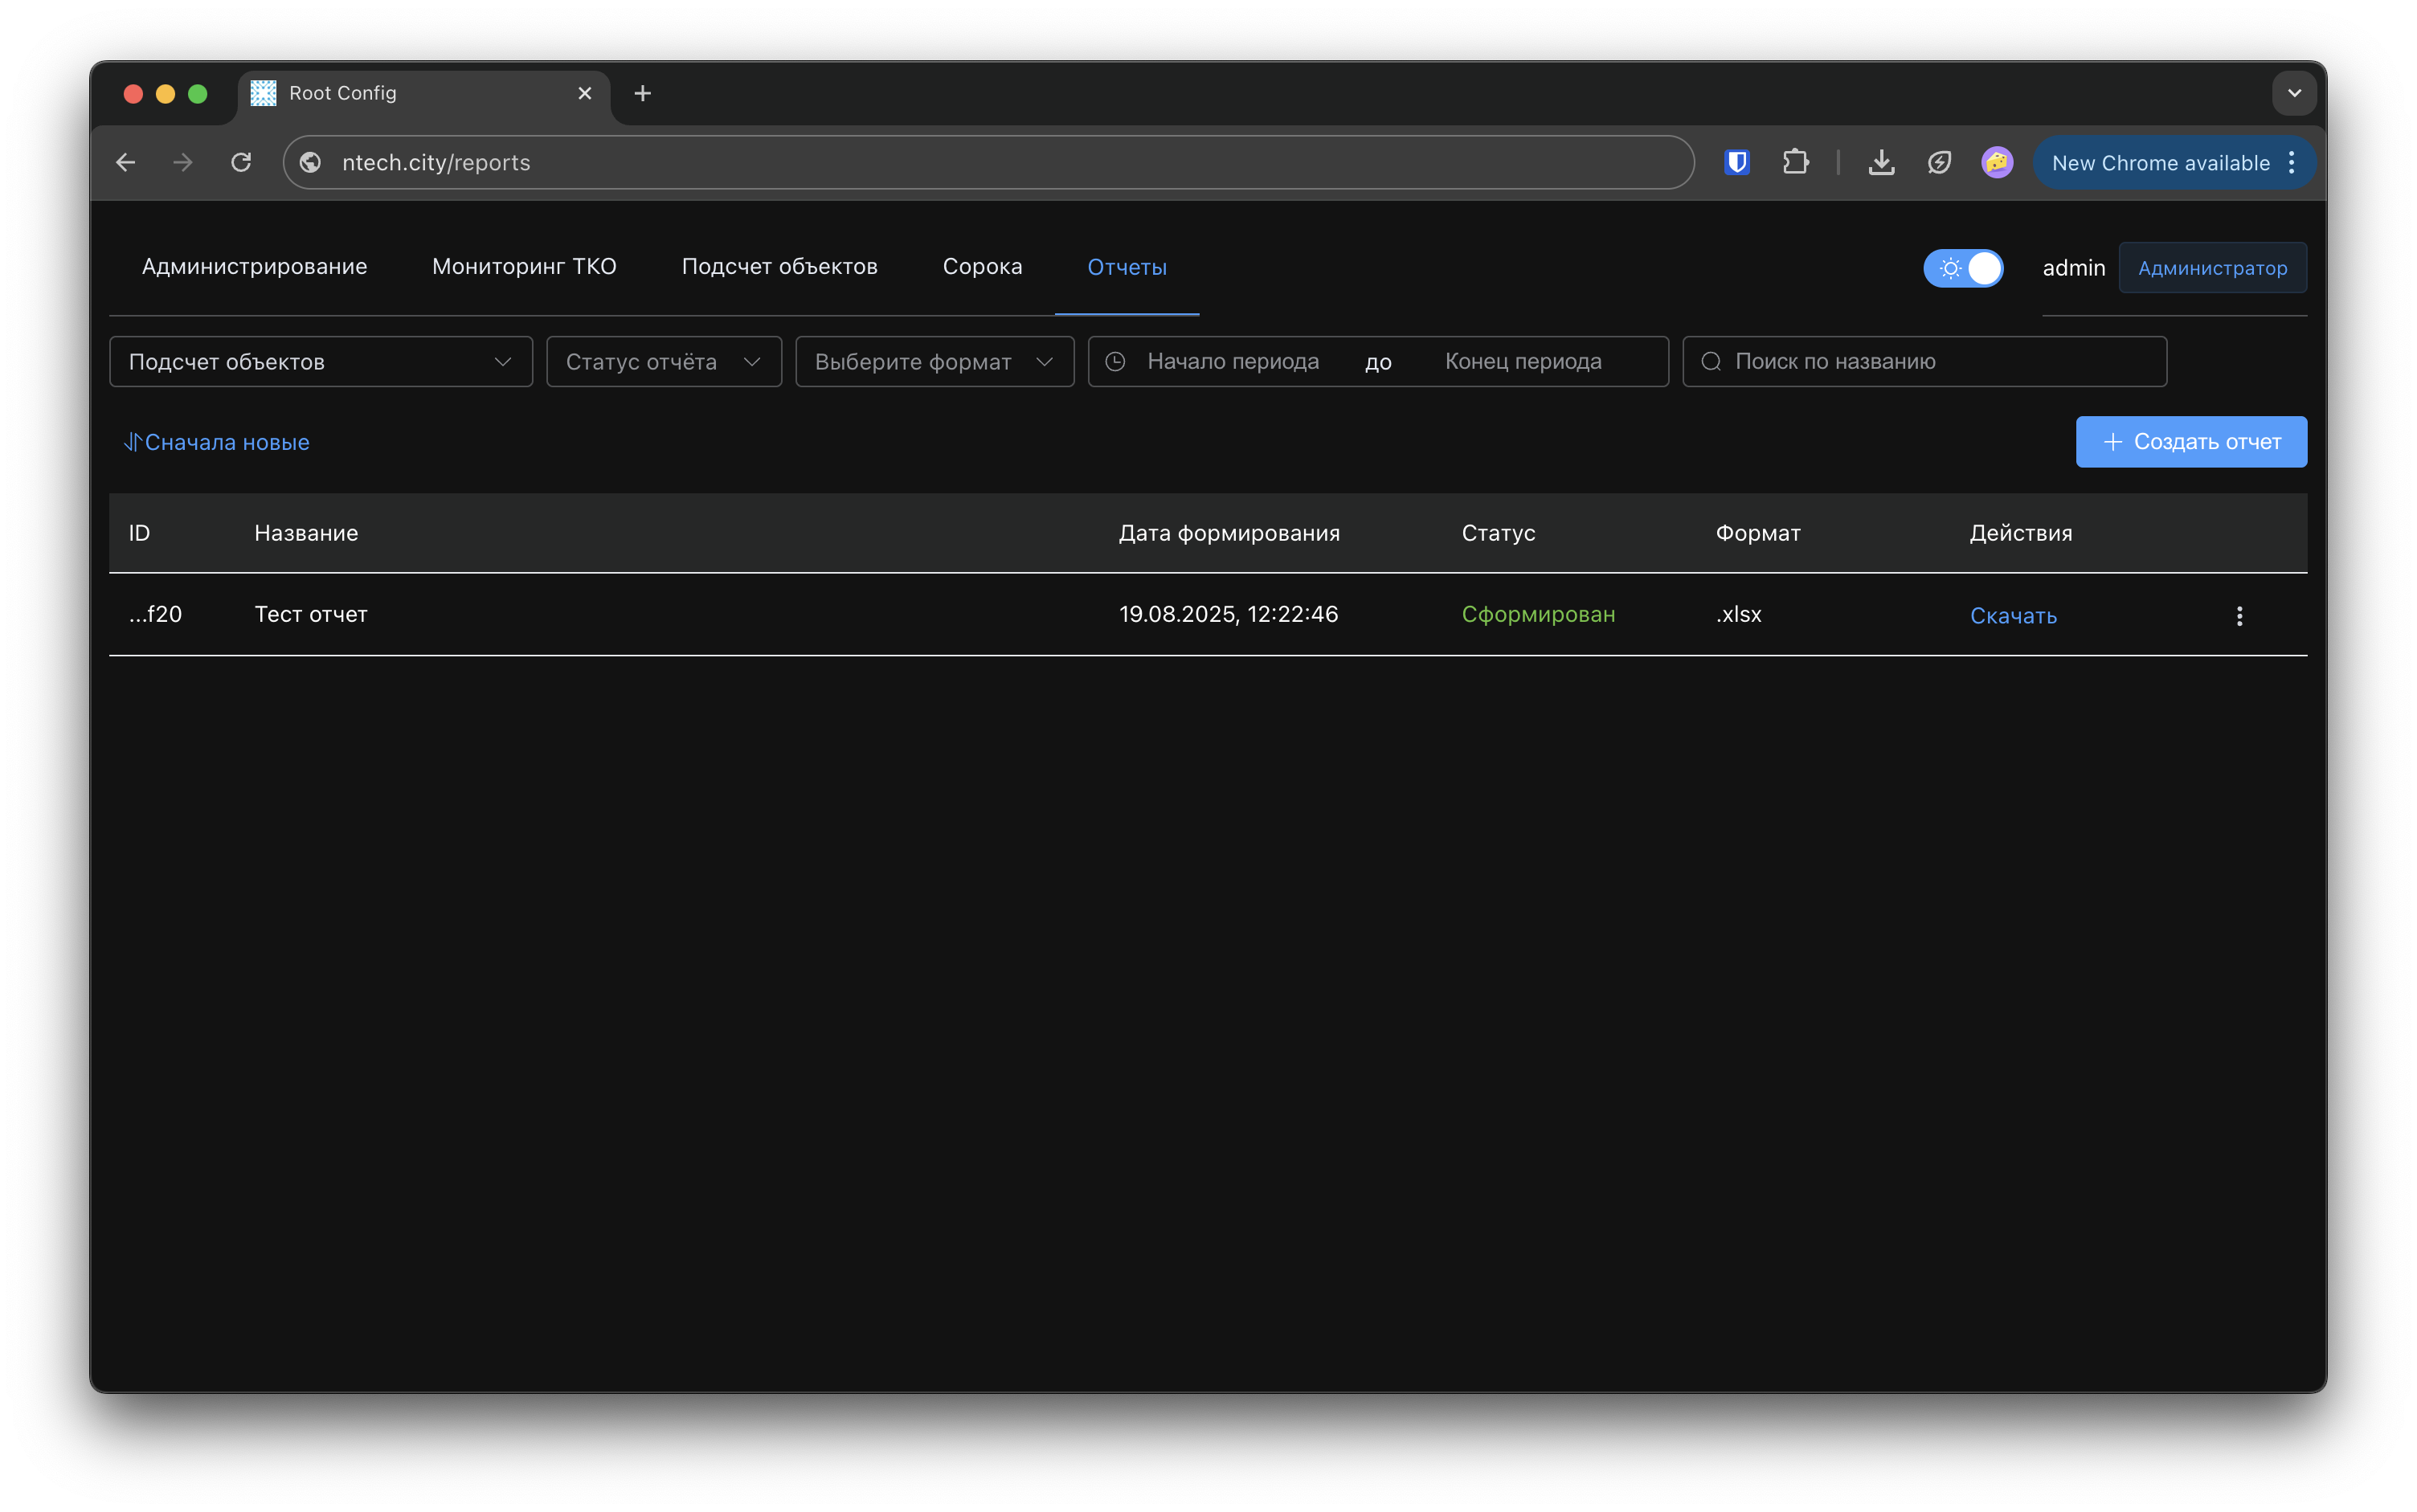This screenshot has width=2417, height=1512.
Task: Switch to the Мониторинг ТКО tab
Action: pyautogui.click(x=524, y=267)
